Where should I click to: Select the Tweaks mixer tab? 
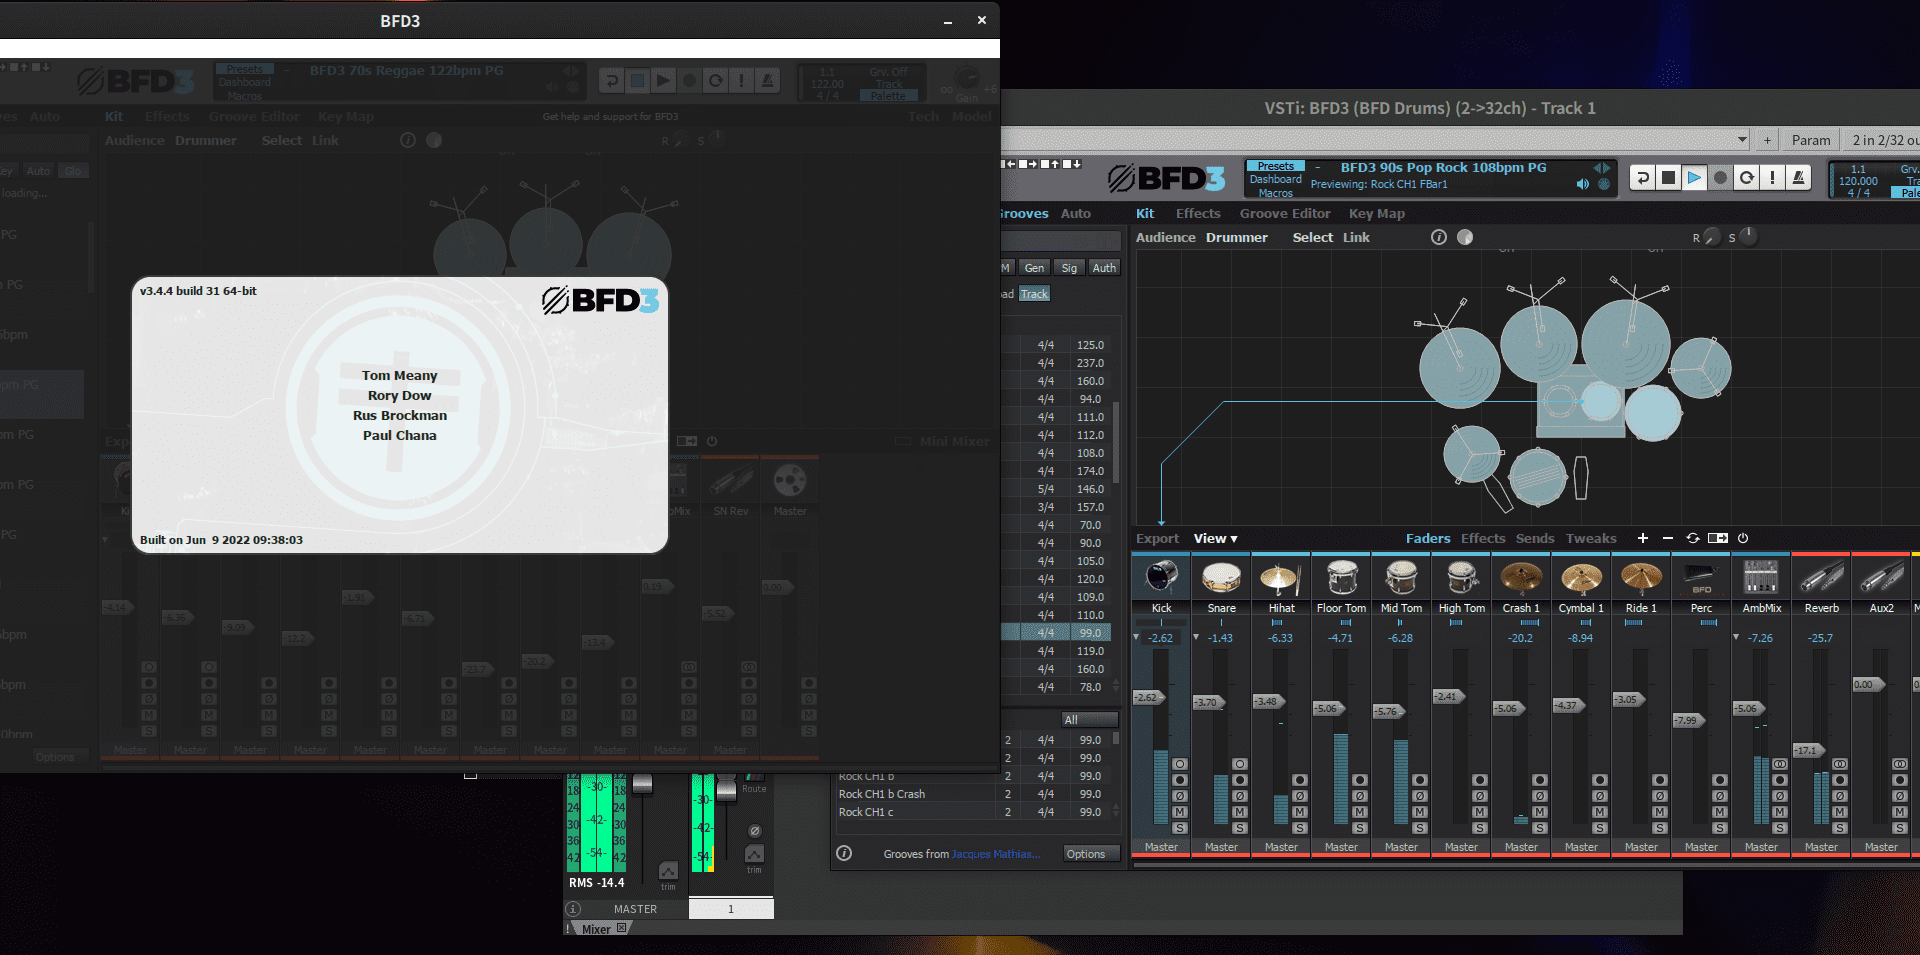(x=1591, y=538)
